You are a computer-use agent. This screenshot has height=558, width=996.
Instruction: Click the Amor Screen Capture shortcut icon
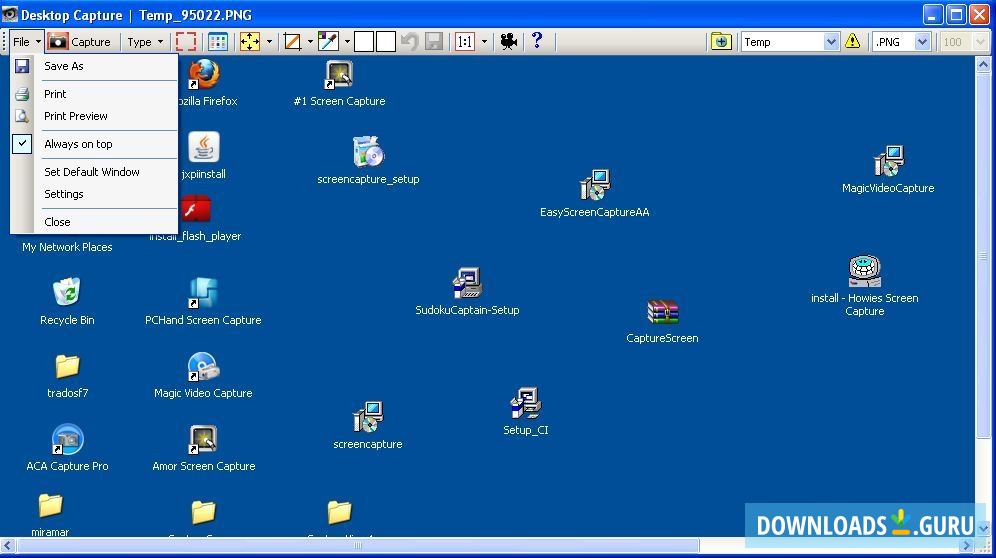click(203, 440)
